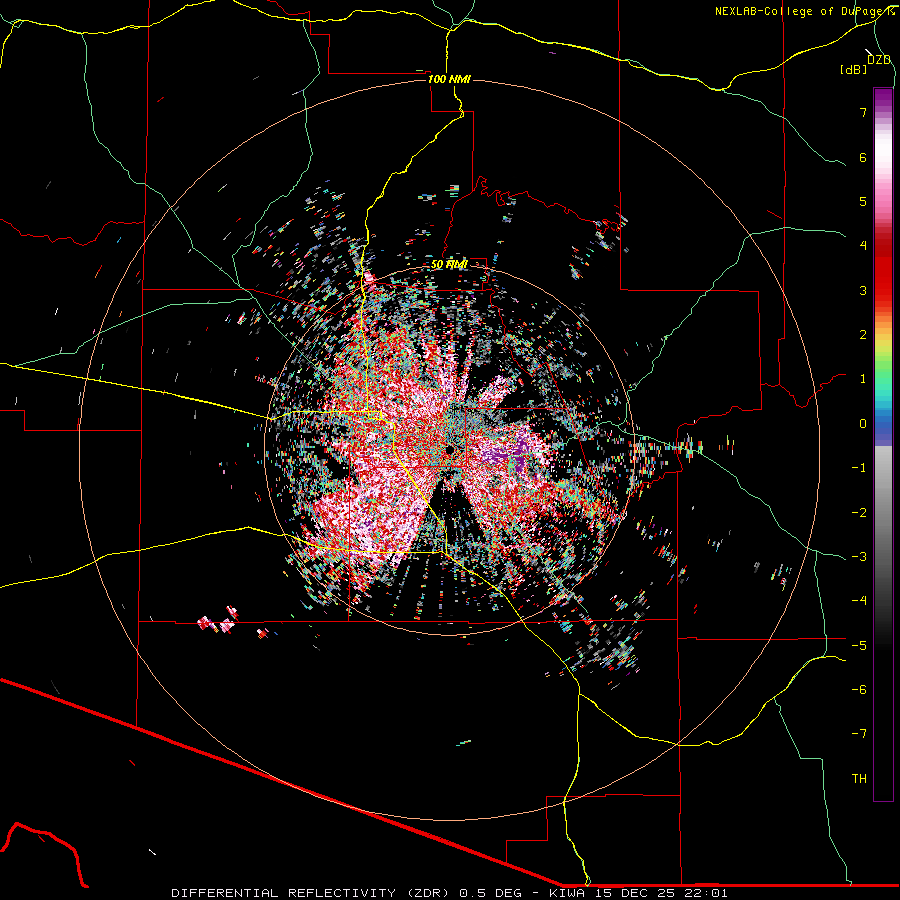This screenshot has width=900, height=900.
Task: Click the TH label on the color scale
Action: (x=859, y=779)
